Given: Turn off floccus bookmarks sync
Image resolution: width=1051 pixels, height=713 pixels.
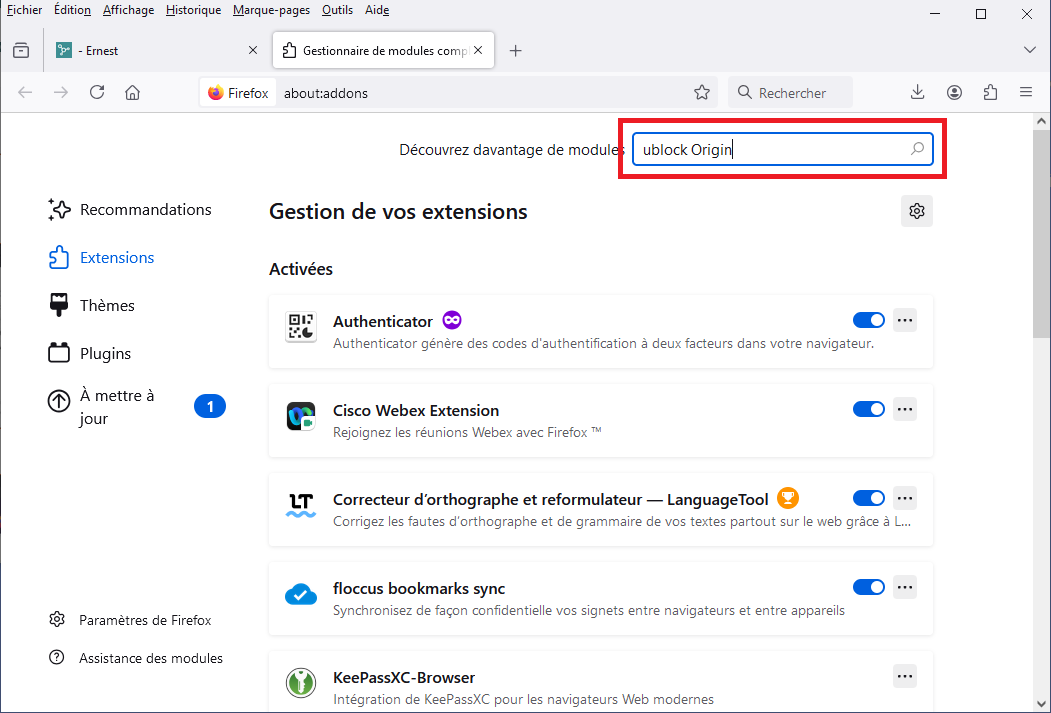Looking at the screenshot, I should (x=868, y=587).
